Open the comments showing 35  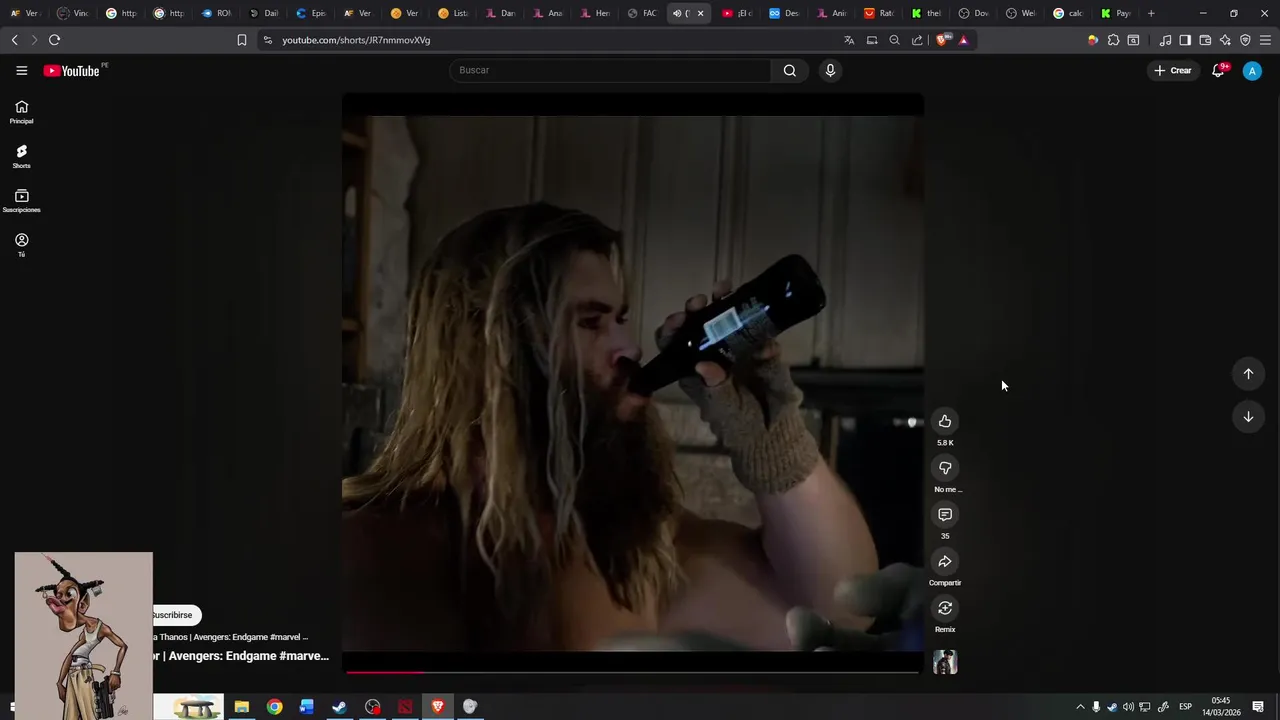click(x=945, y=514)
